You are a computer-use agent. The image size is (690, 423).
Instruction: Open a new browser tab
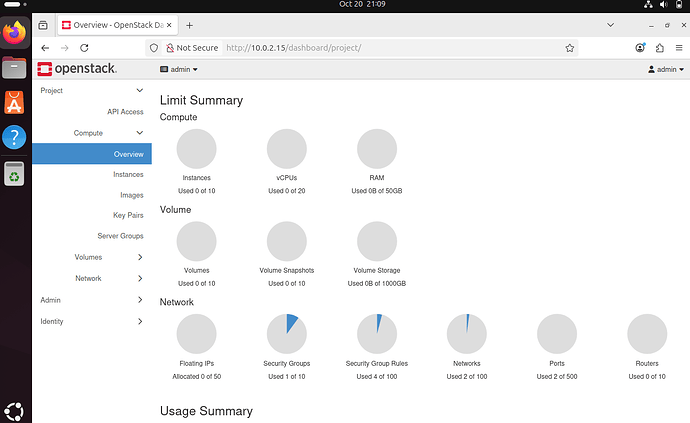tap(189, 26)
